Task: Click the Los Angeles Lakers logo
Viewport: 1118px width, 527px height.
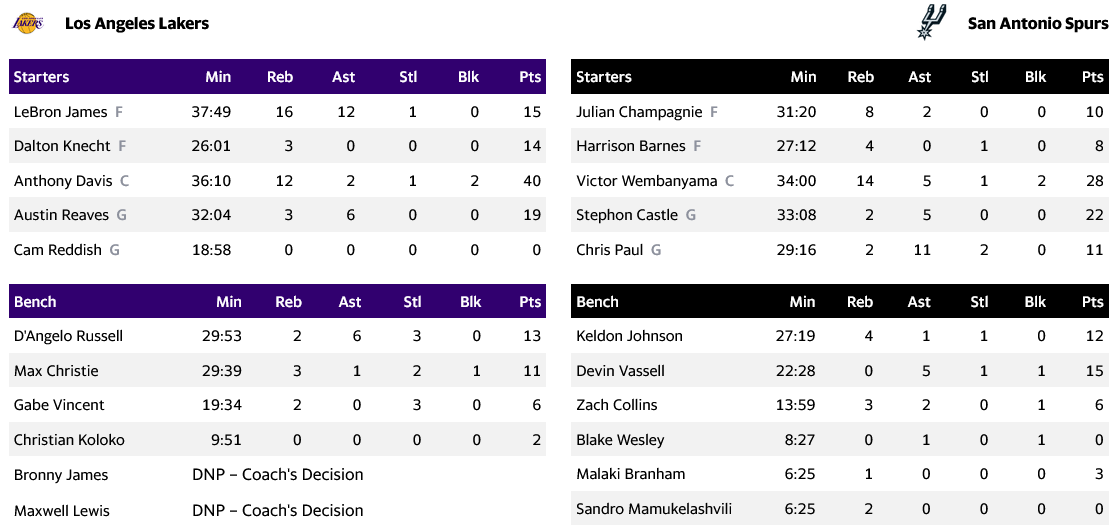Action: point(28,22)
